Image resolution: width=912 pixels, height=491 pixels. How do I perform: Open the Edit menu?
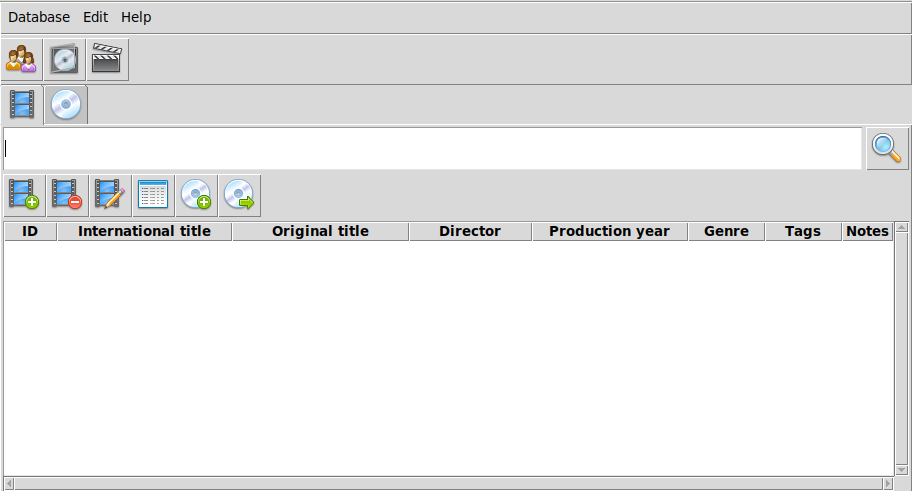tap(95, 17)
